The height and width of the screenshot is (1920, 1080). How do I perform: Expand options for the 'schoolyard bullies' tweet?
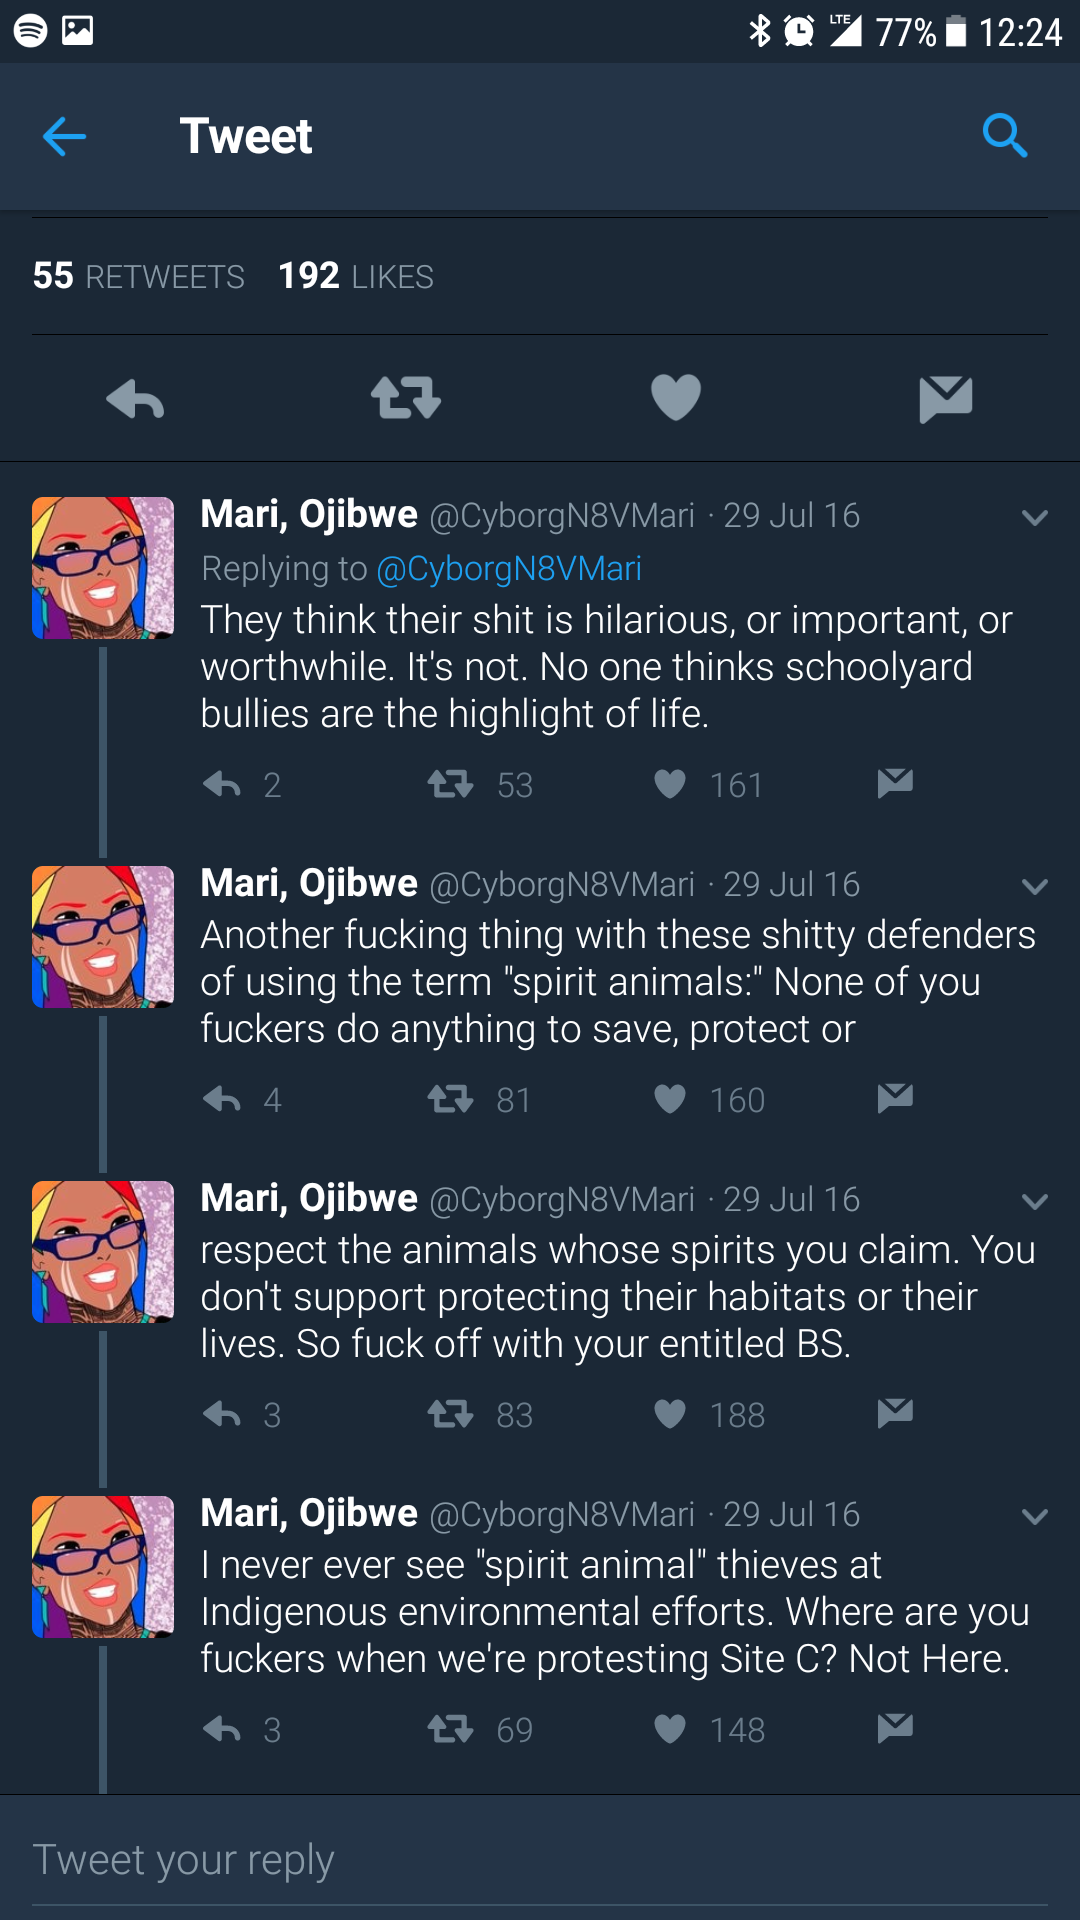point(1035,517)
